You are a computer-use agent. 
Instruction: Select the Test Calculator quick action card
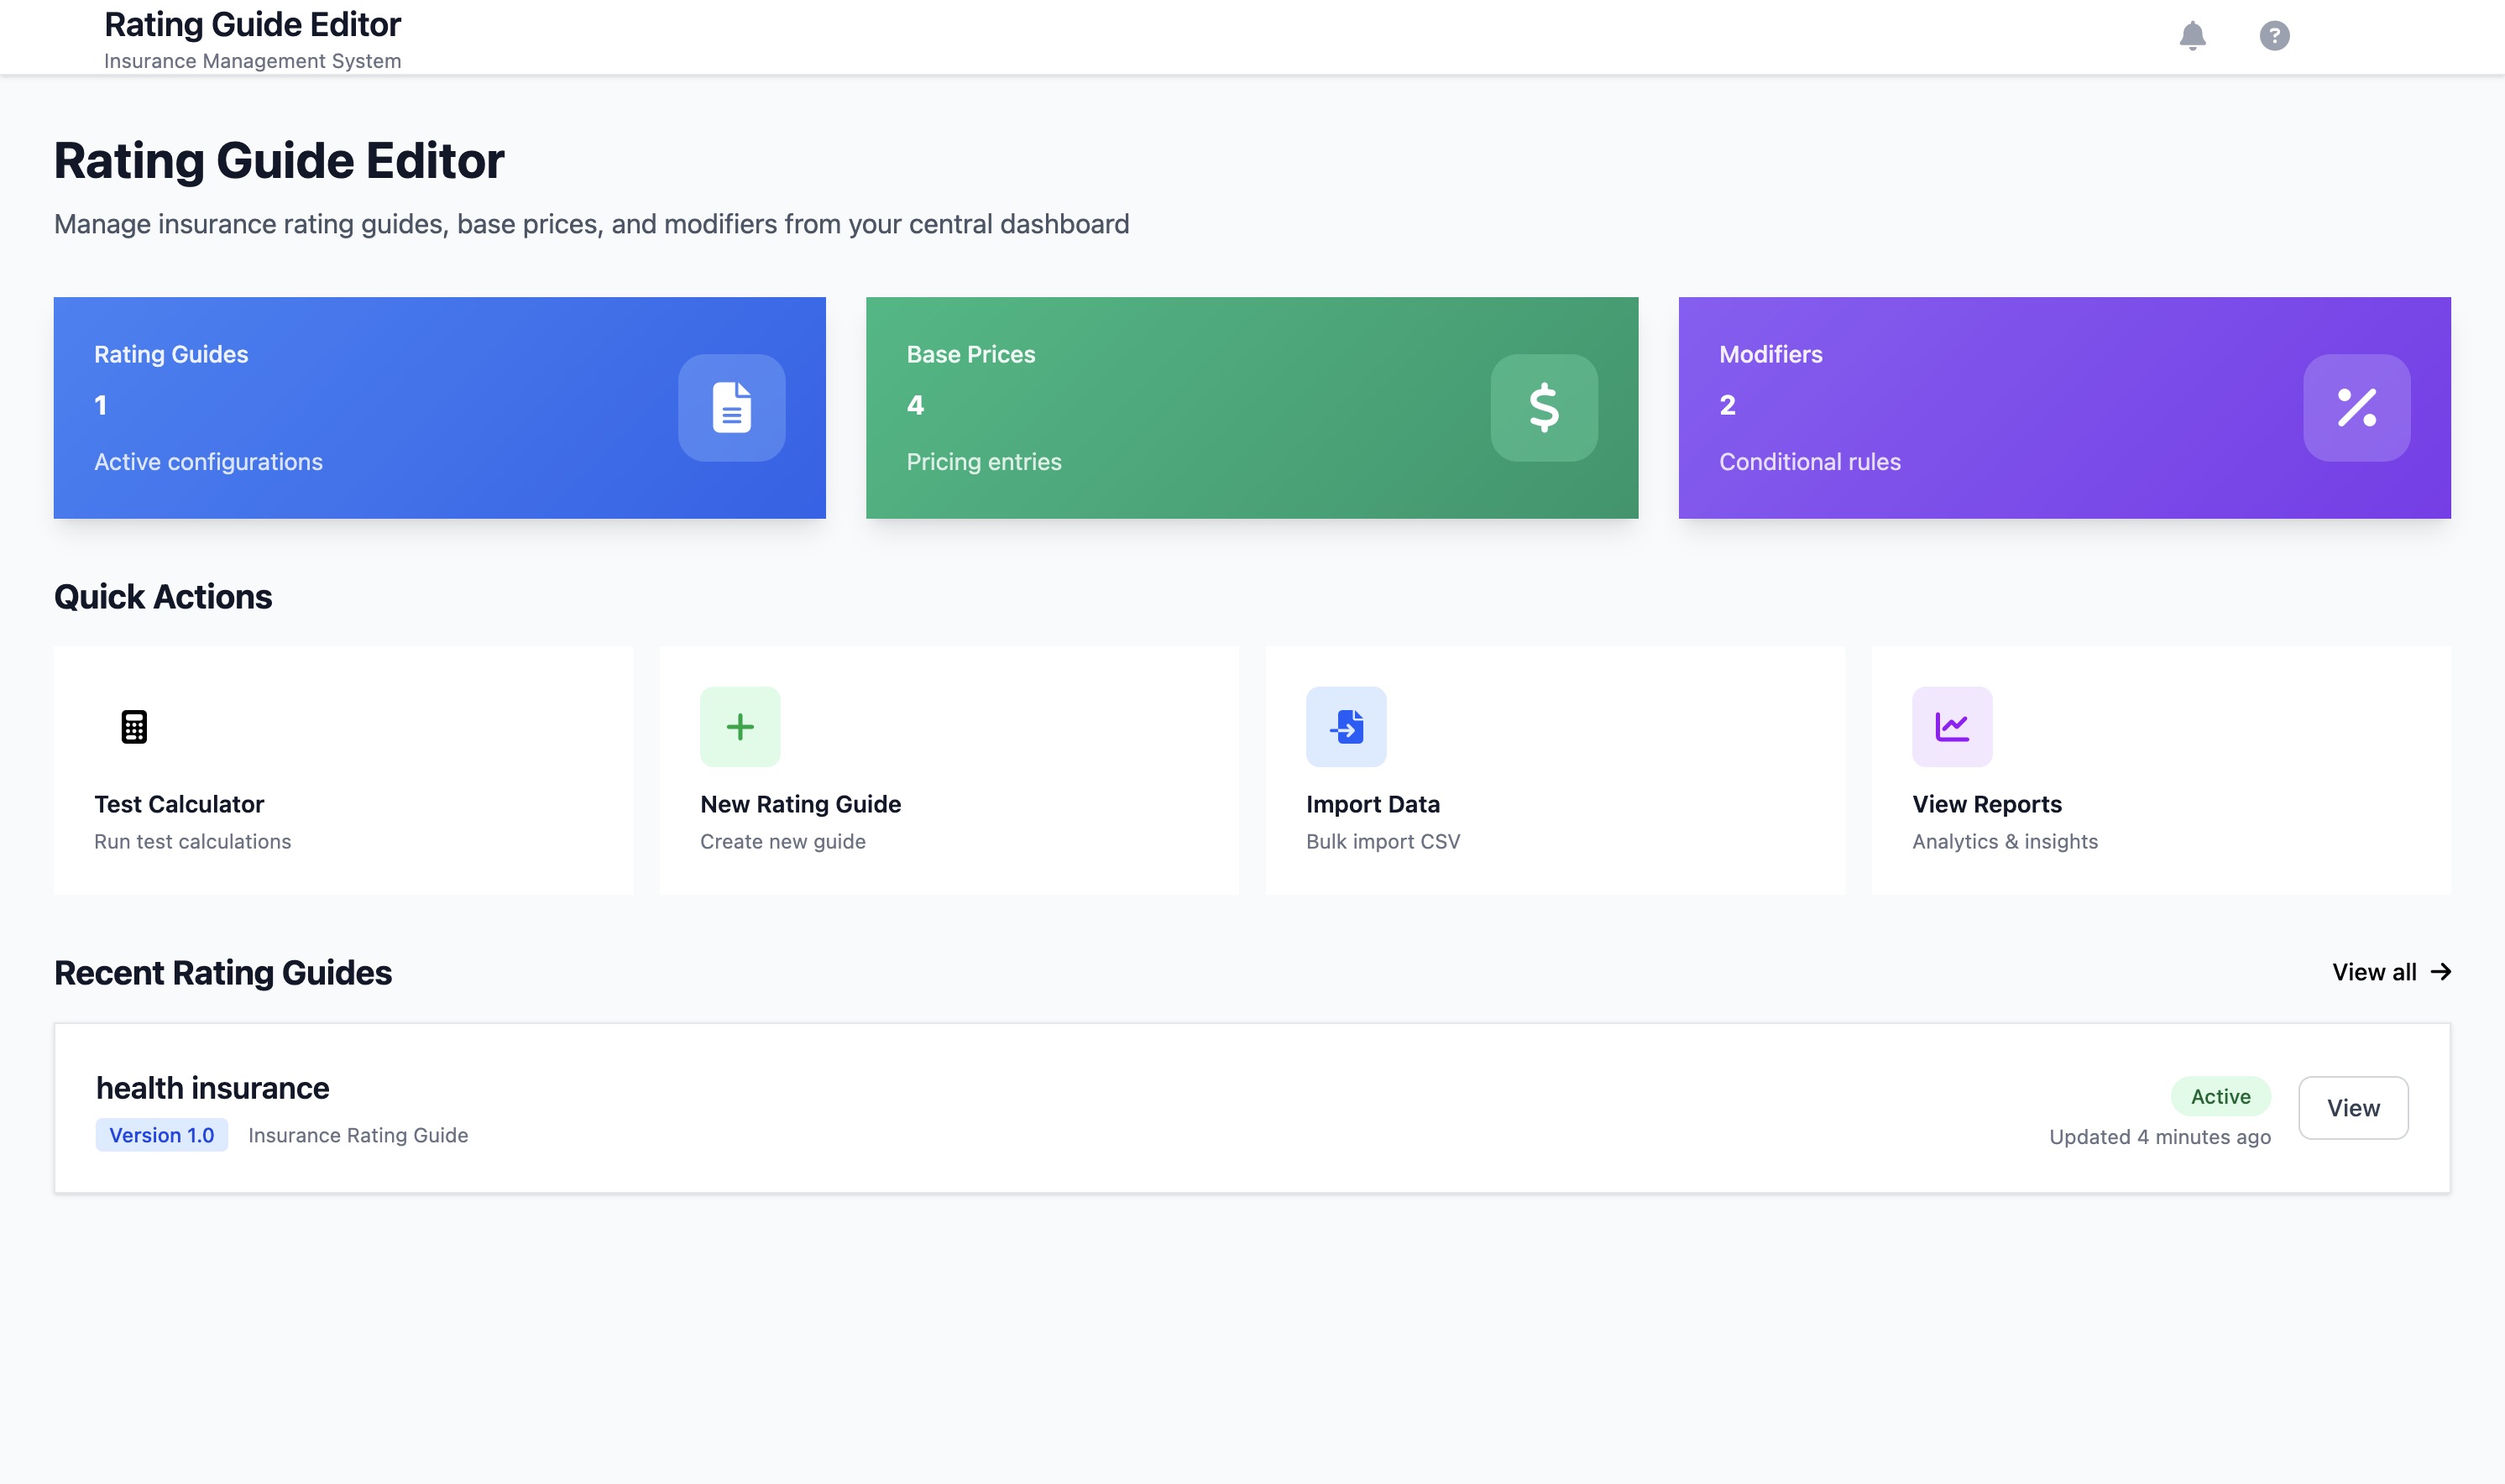click(x=343, y=769)
